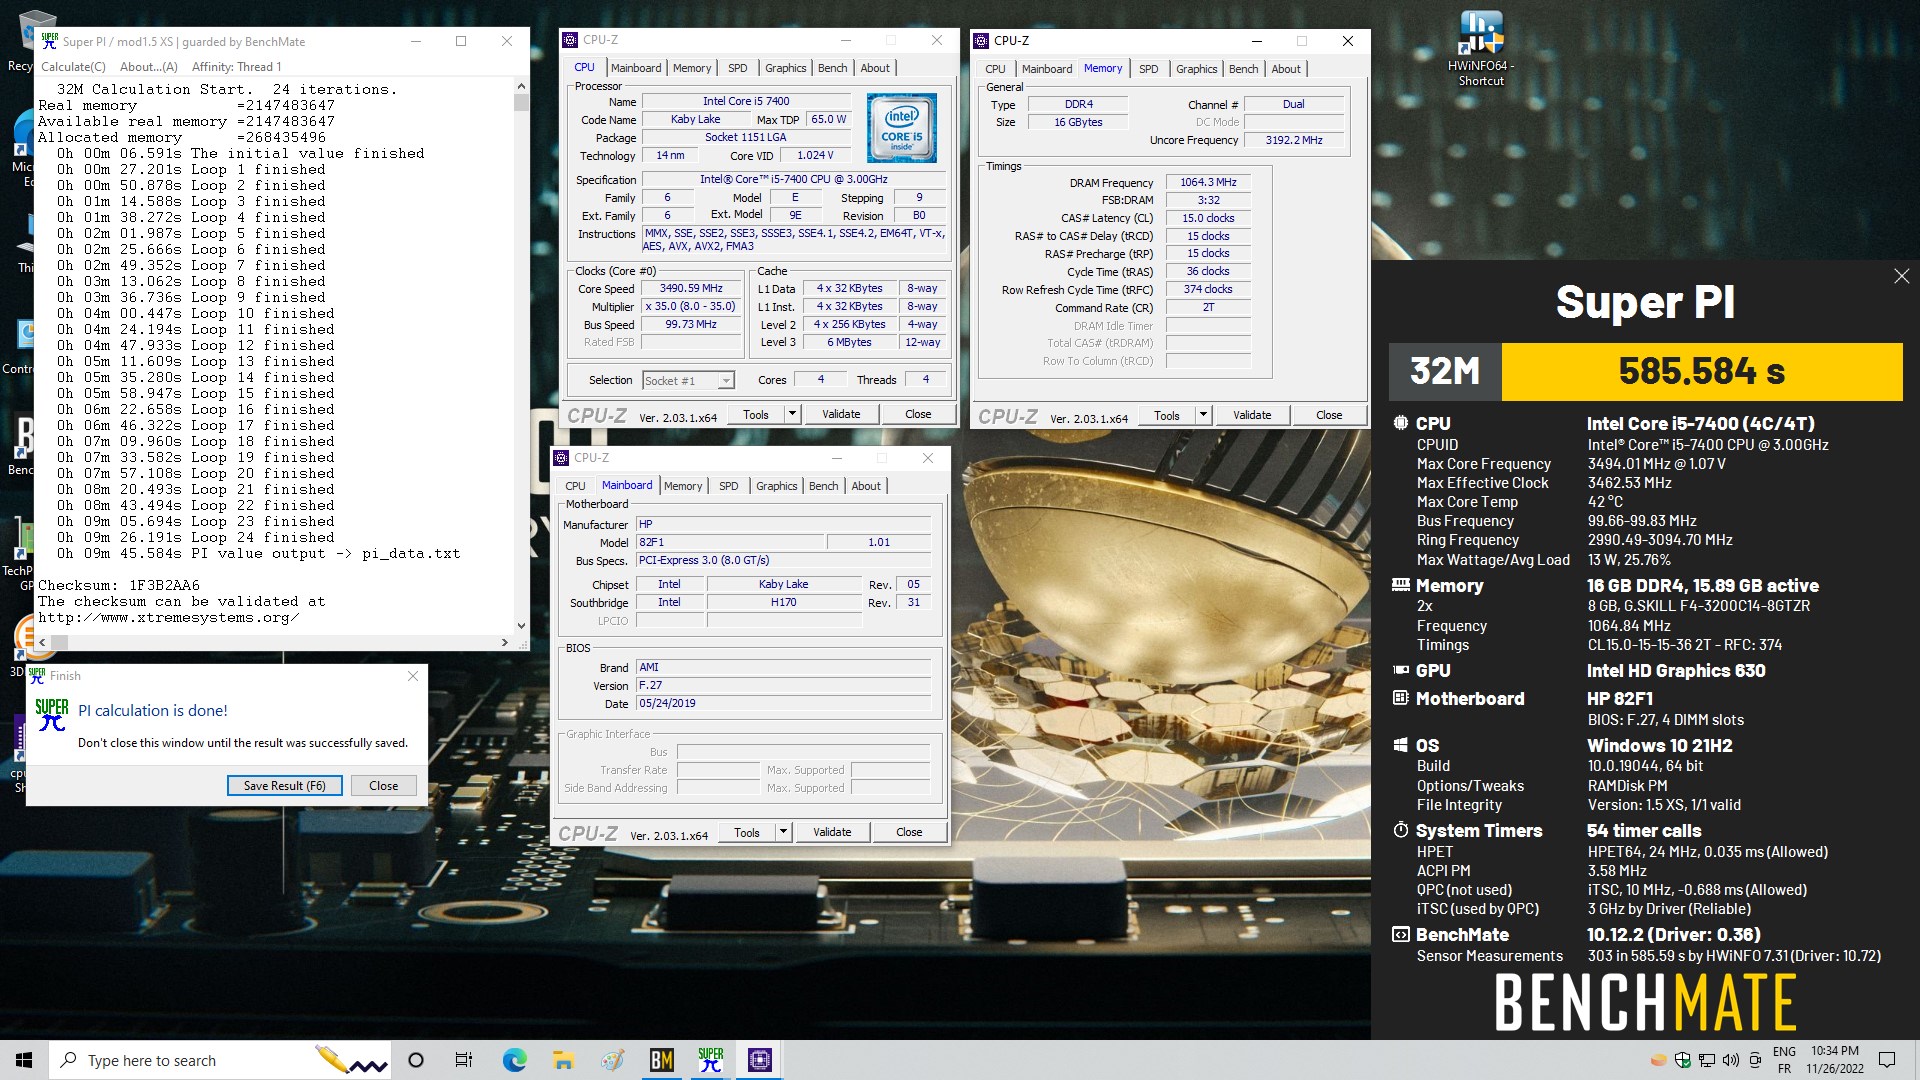Viewport: 1920px width, 1080px height.
Task: Click CPU-Z Memory window title icon
Action: pyautogui.click(x=981, y=41)
